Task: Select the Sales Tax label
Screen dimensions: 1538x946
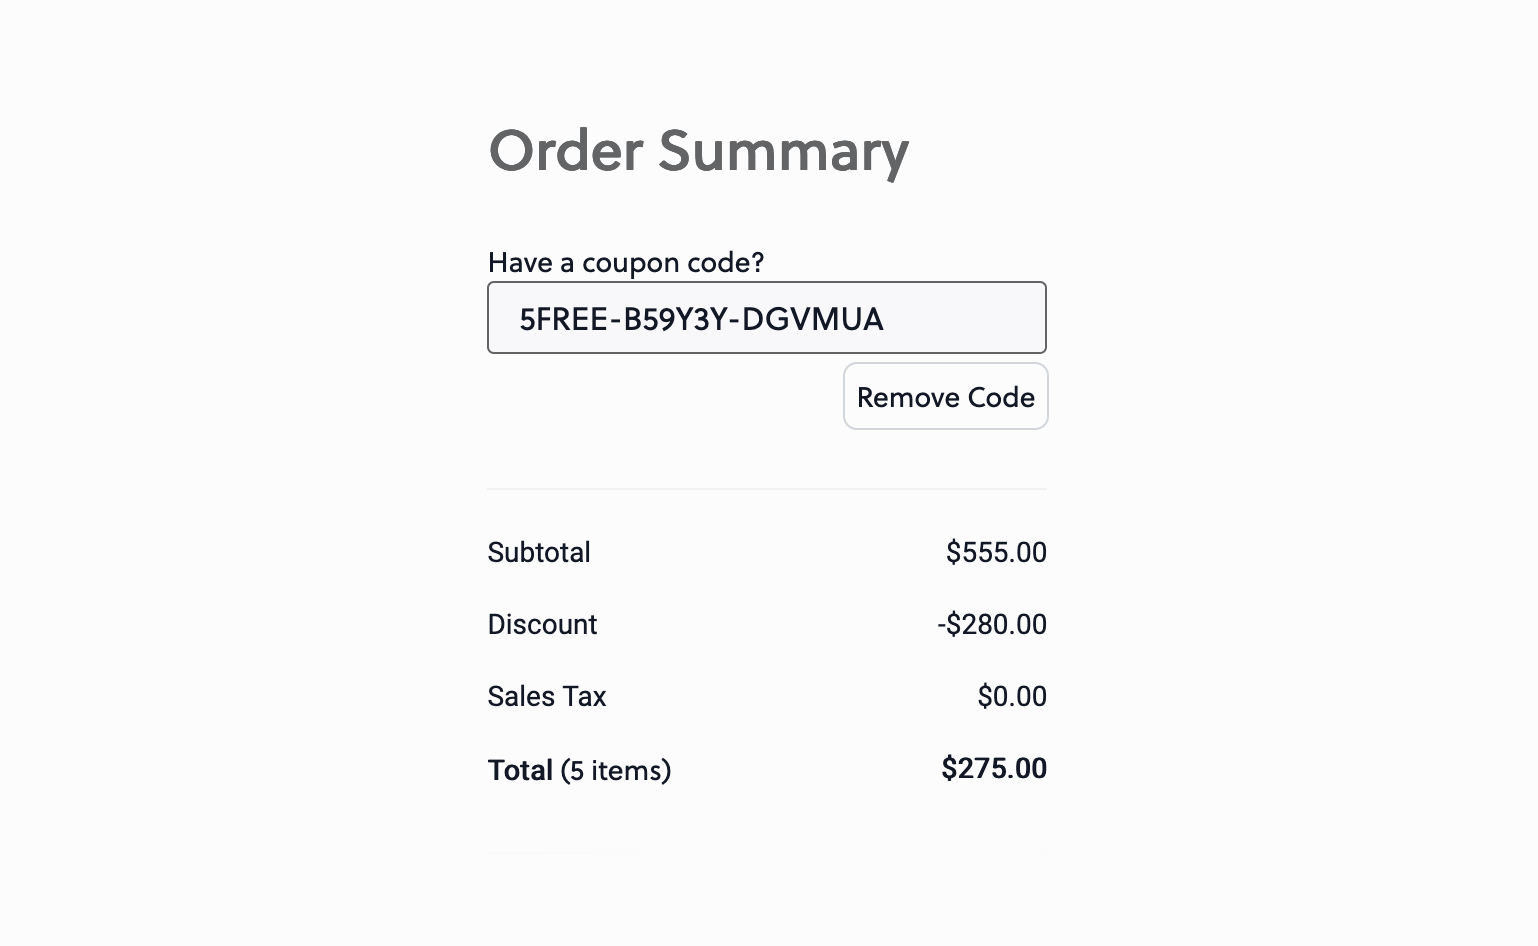Action: click(x=547, y=696)
